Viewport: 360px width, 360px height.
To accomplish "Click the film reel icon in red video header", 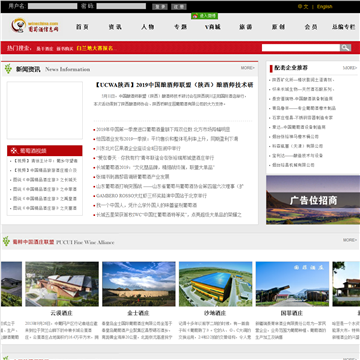I will [14, 151].
